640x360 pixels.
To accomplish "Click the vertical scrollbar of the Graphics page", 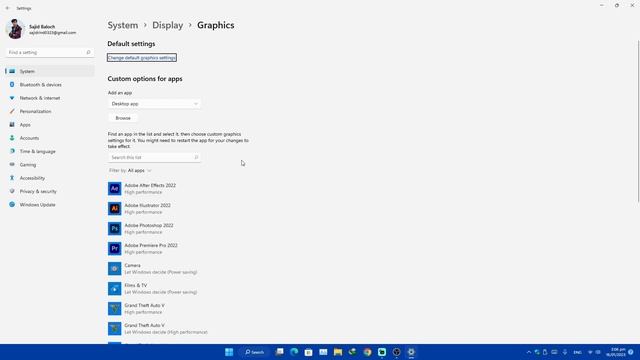I will tap(638, 121).
